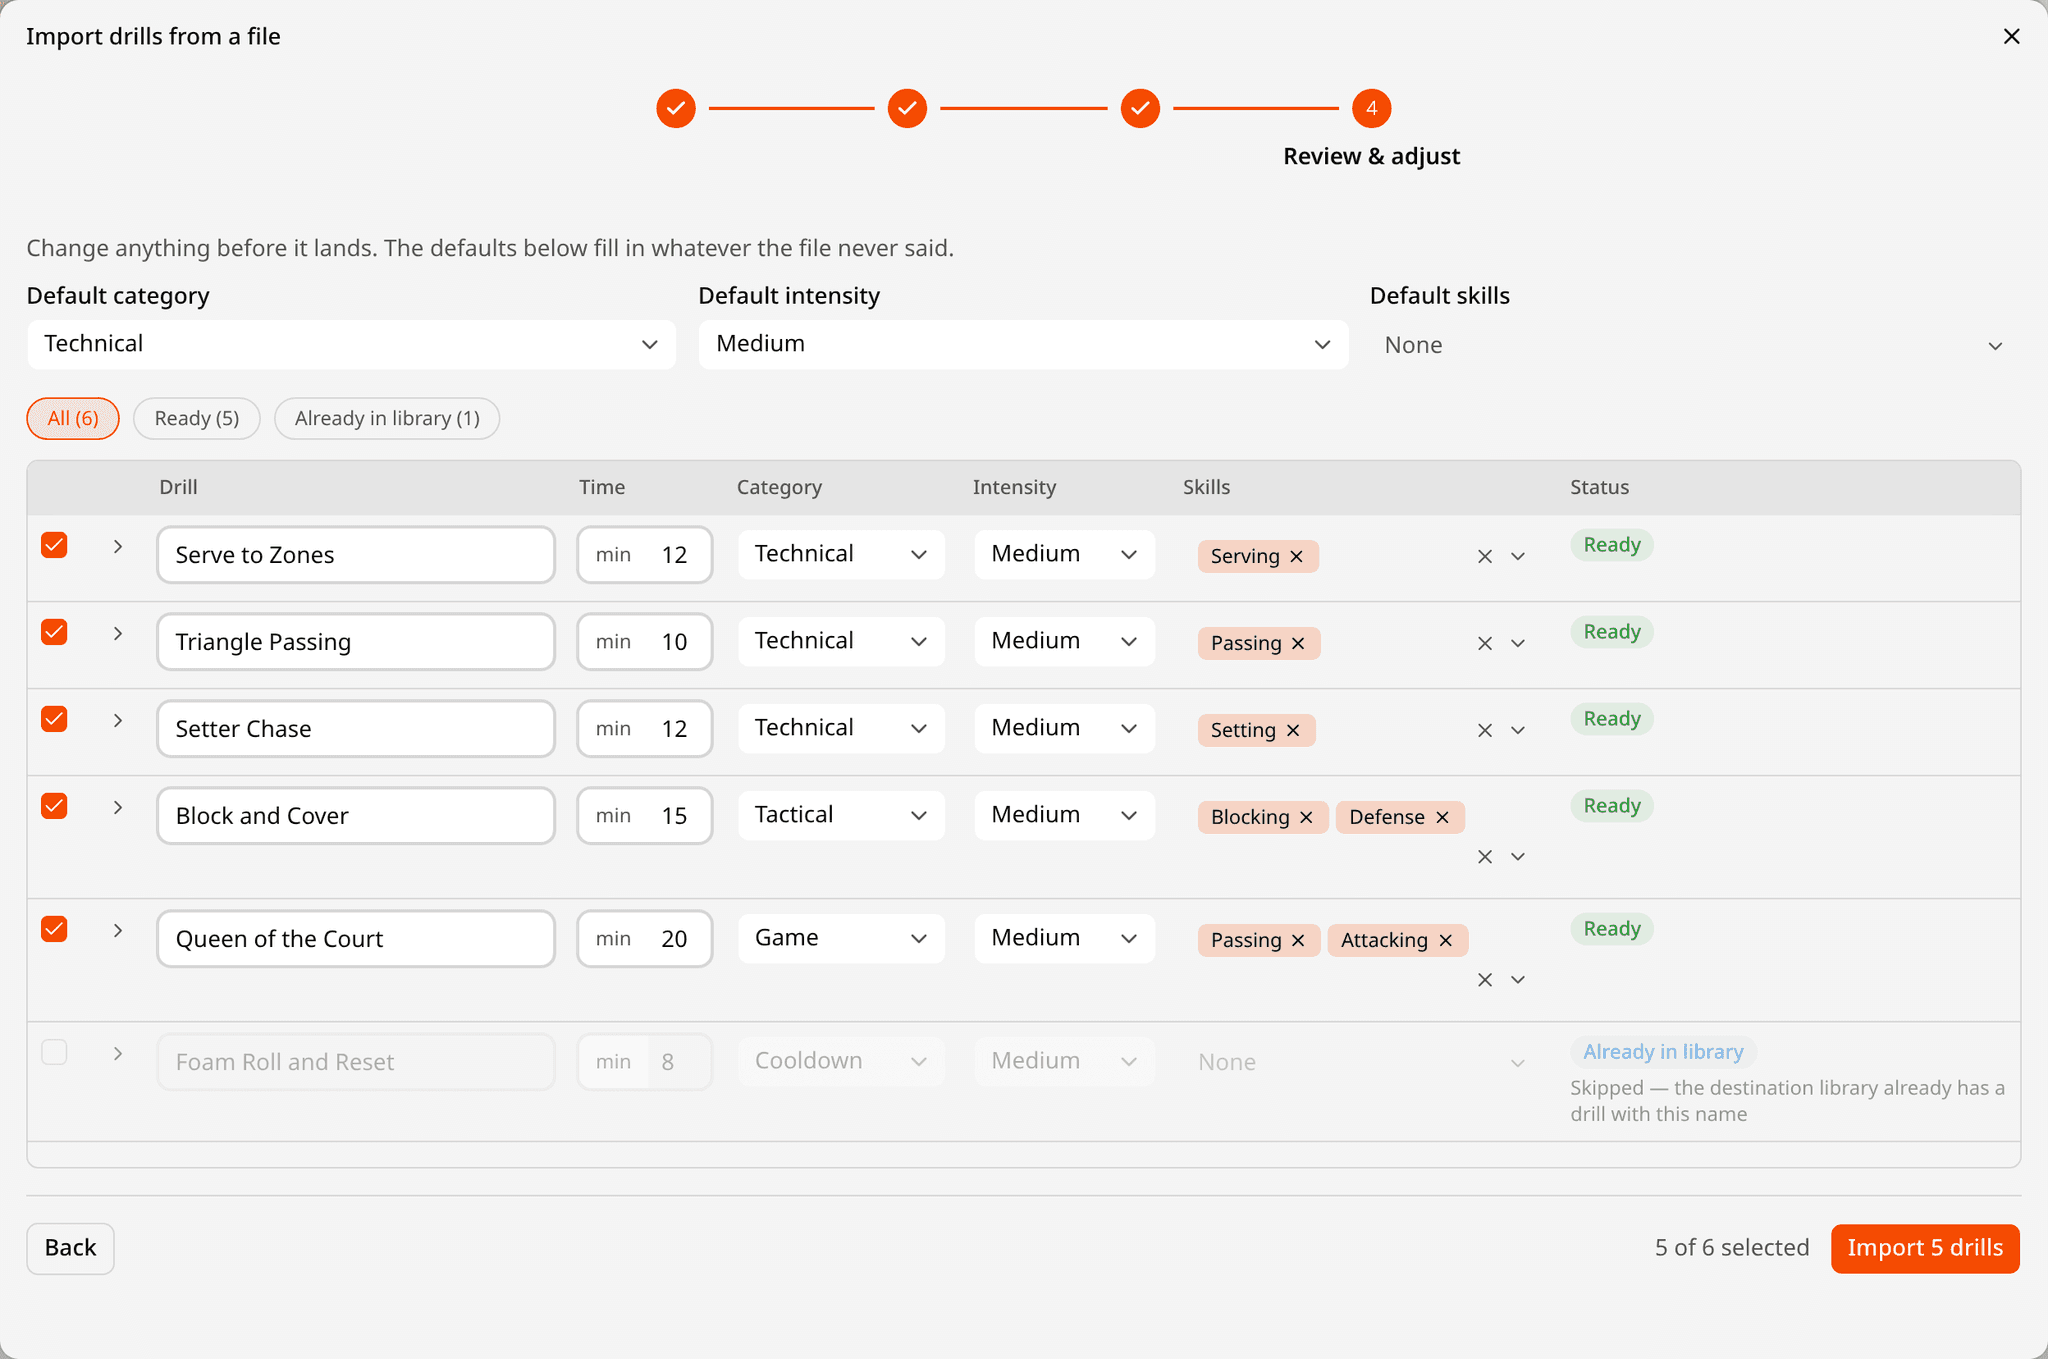
Task: Expand the Setter Chase row details
Action: pyautogui.click(x=118, y=720)
